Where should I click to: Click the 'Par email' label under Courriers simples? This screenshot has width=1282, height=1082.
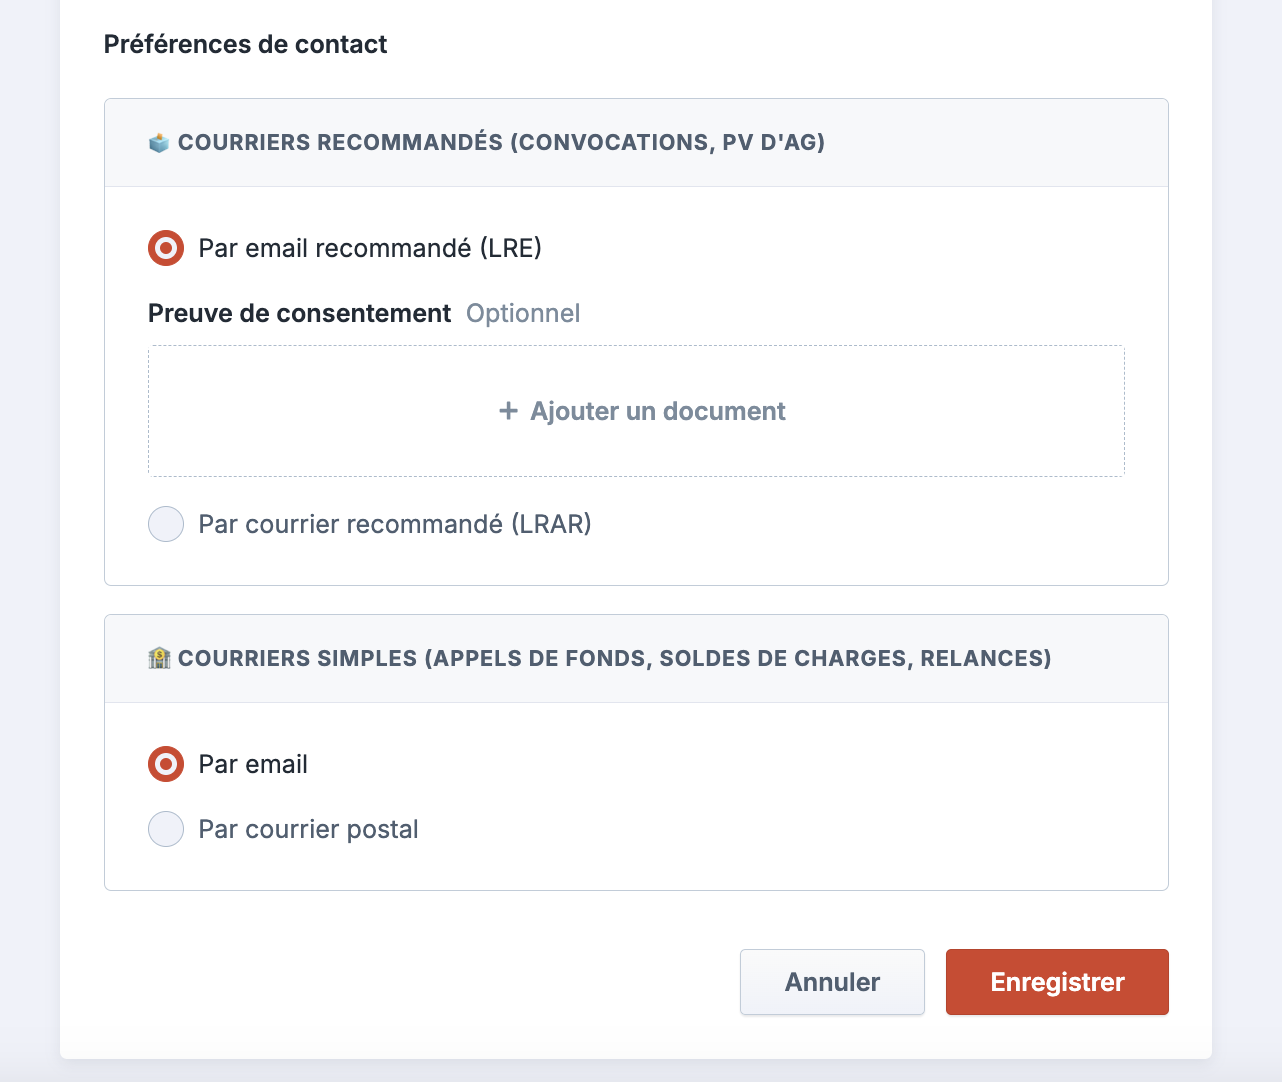click(253, 764)
